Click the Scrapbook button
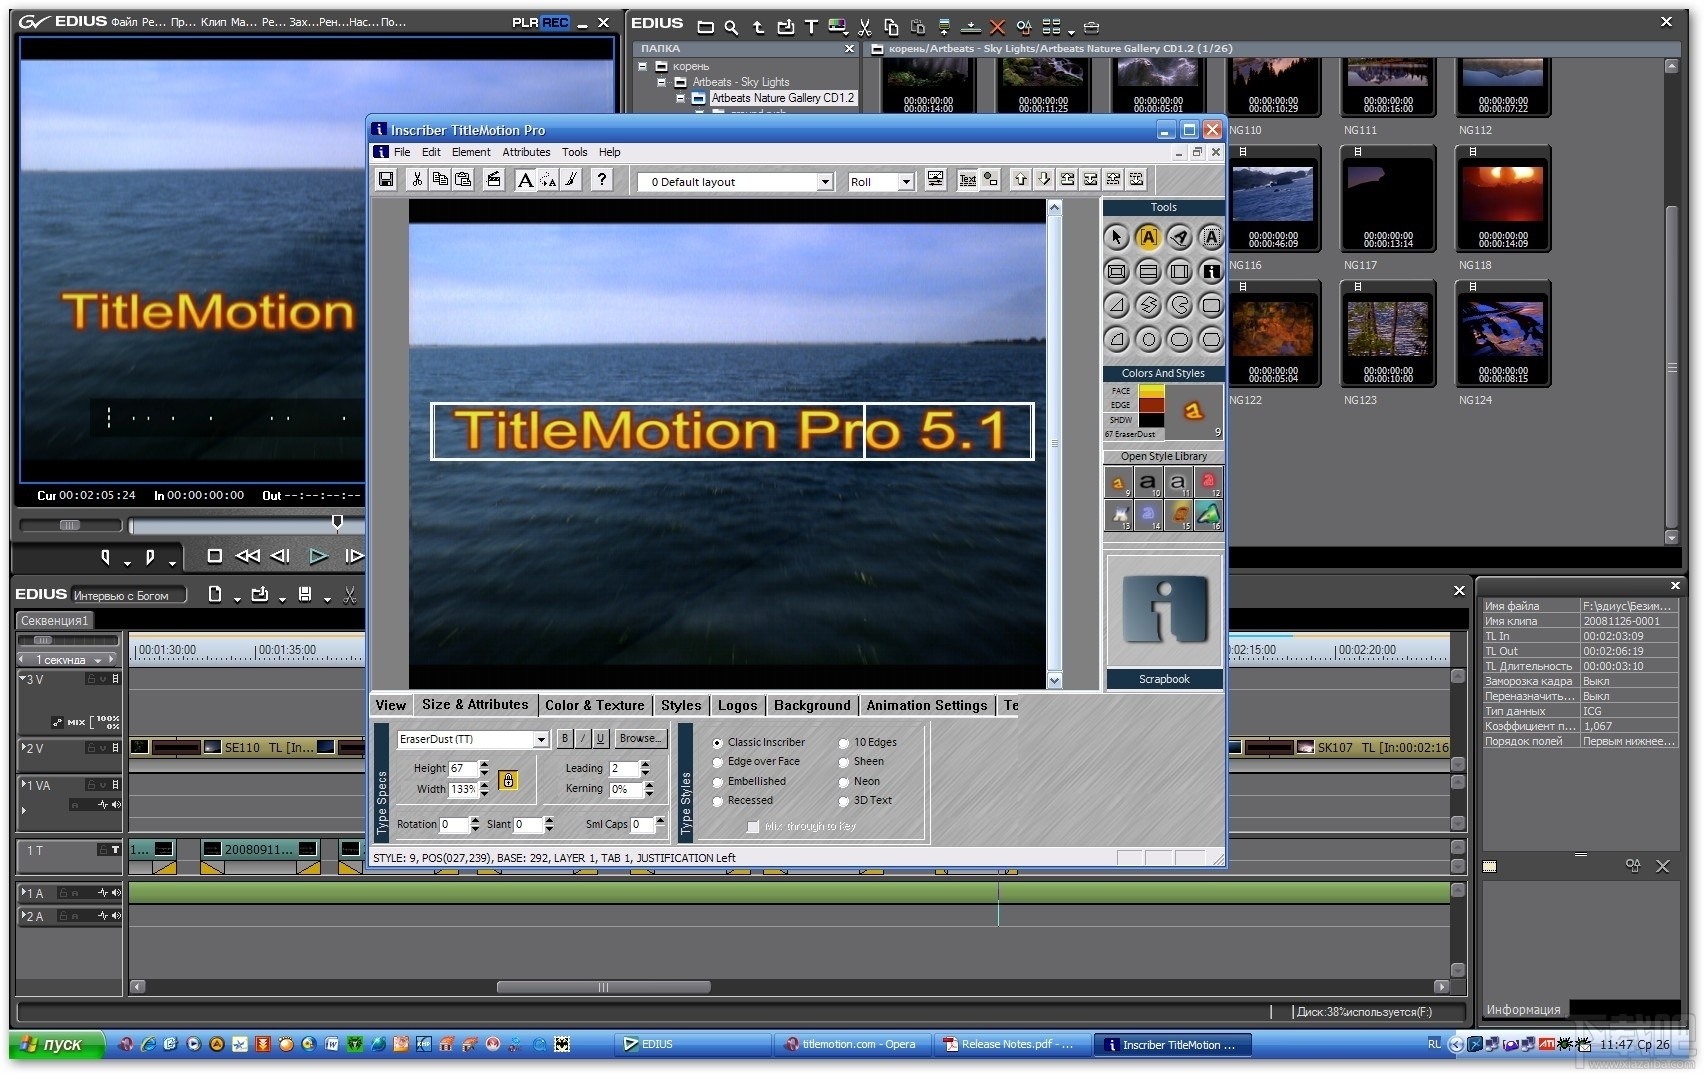 (1164, 679)
